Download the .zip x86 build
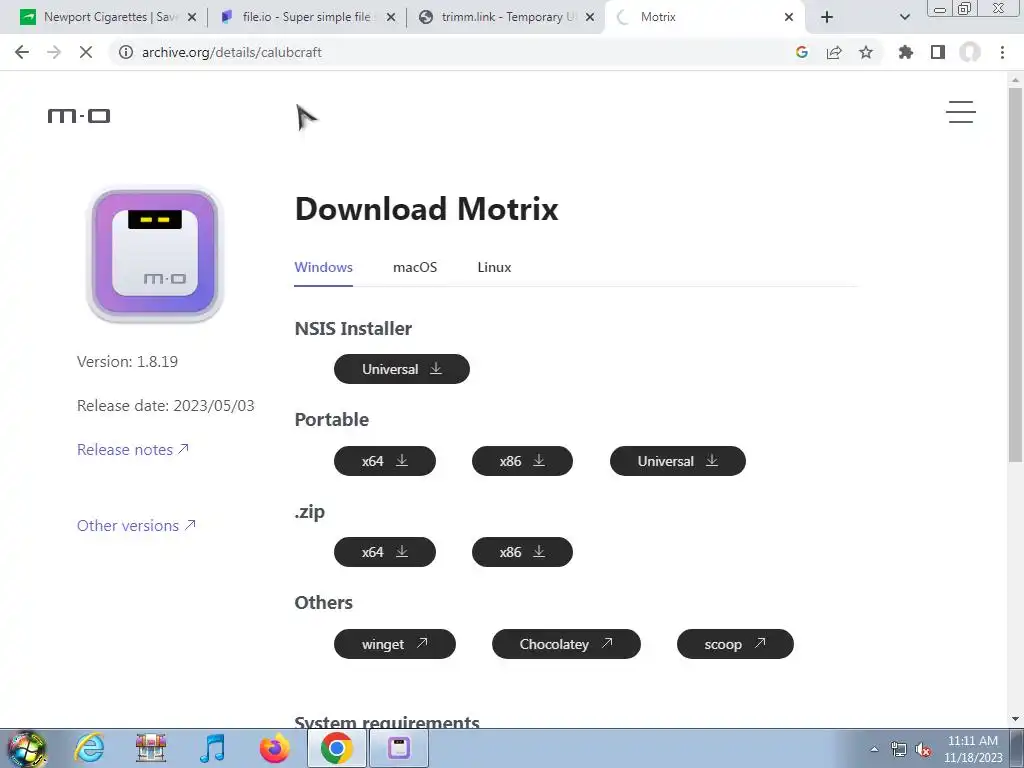Image resolution: width=1024 pixels, height=768 pixels. [522, 552]
